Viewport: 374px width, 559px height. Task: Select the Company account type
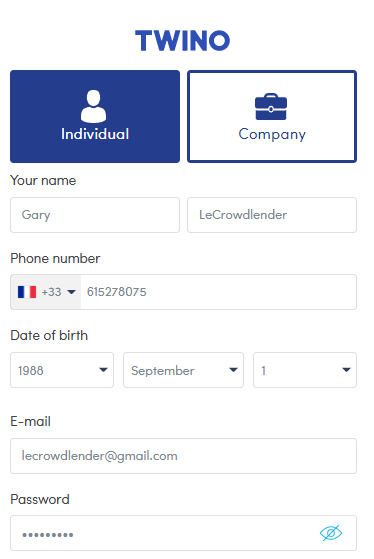272,117
